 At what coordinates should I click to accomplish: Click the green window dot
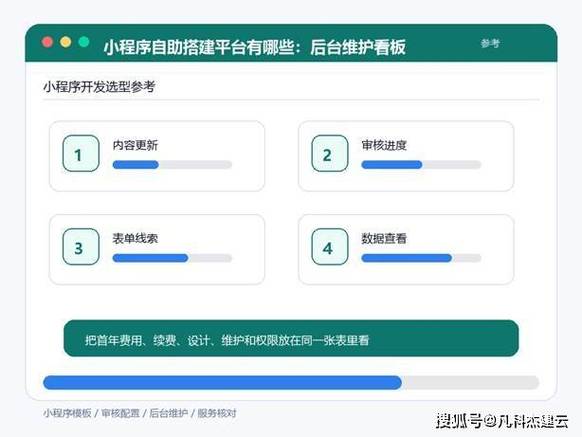(84, 42)
